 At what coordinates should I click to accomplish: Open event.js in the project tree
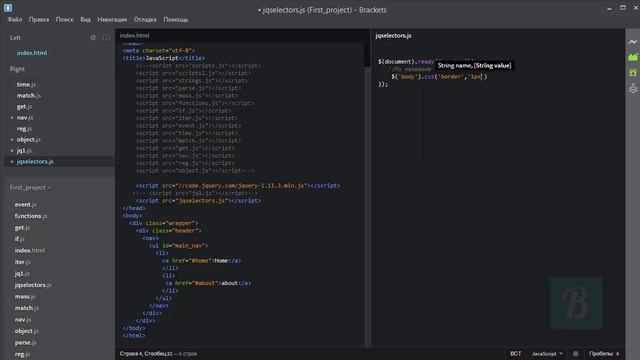pyautogui.click(x=25, y=204)
